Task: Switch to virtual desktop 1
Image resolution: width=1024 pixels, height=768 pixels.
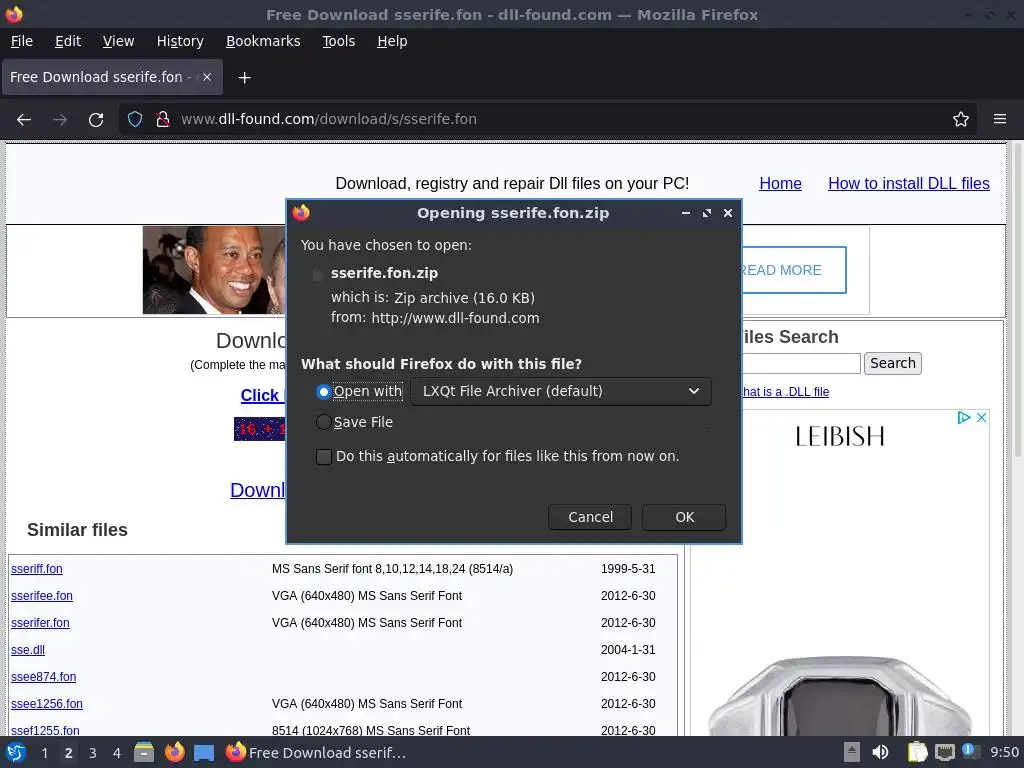Action: pos(44,753)
